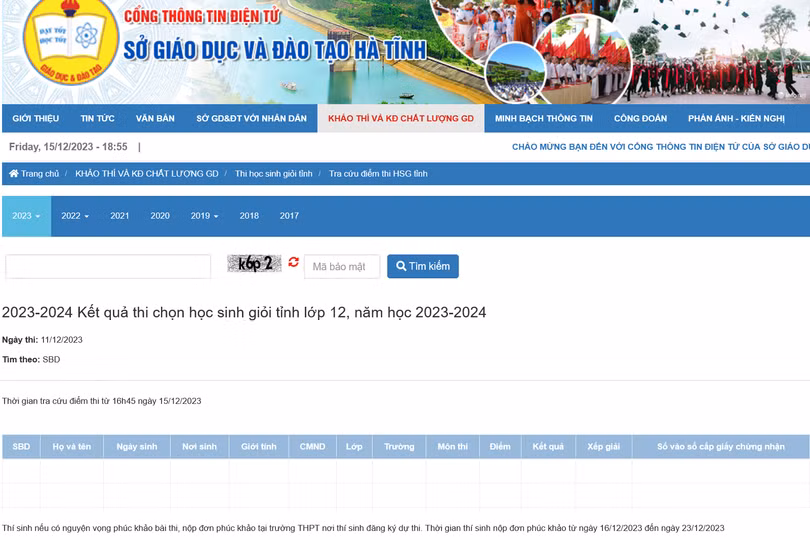This screenshot has height=540, width=810.
Task: Expand the 2019 year dropdown
Action: point(204,216)
